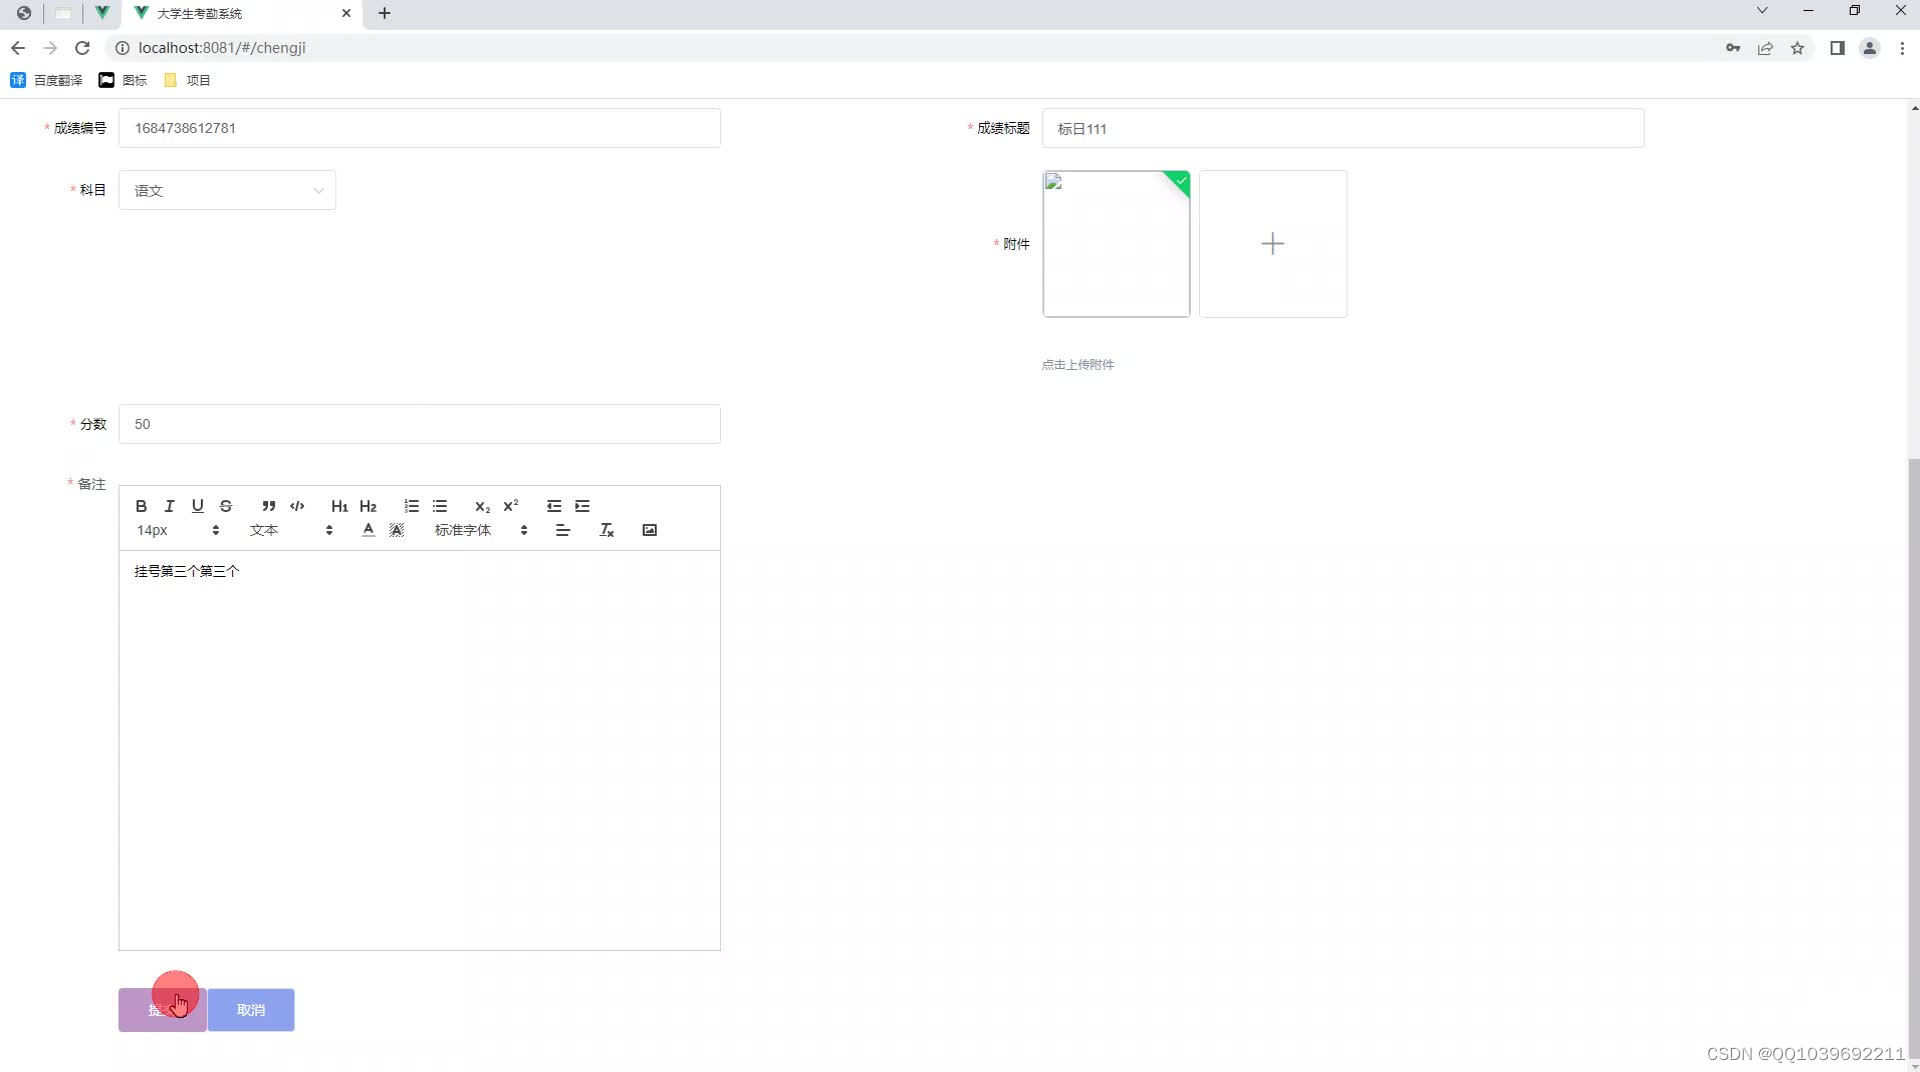Decrease indent in the editor
1920x1072 pixels.
click(553, 506)
